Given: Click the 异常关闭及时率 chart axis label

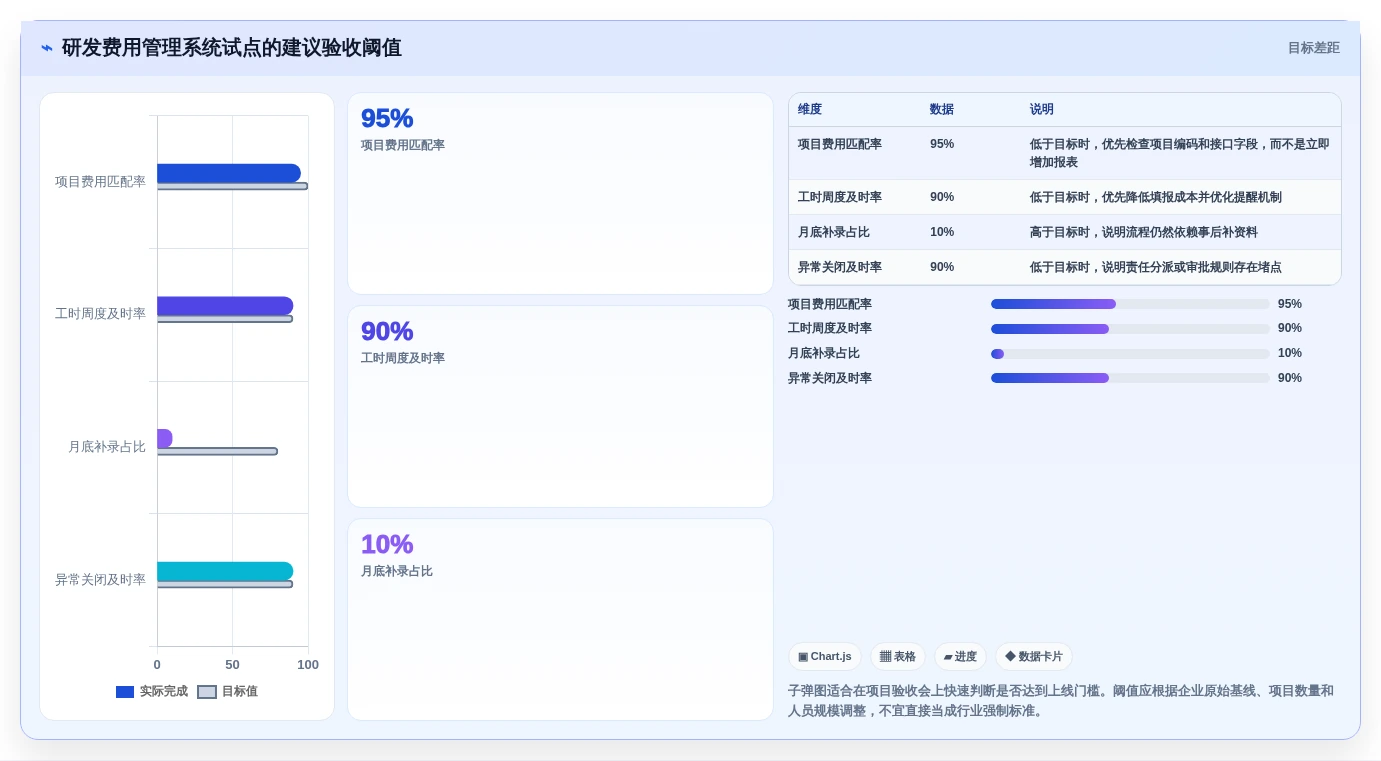Looking at the screenshot, I should pos(100,580).
